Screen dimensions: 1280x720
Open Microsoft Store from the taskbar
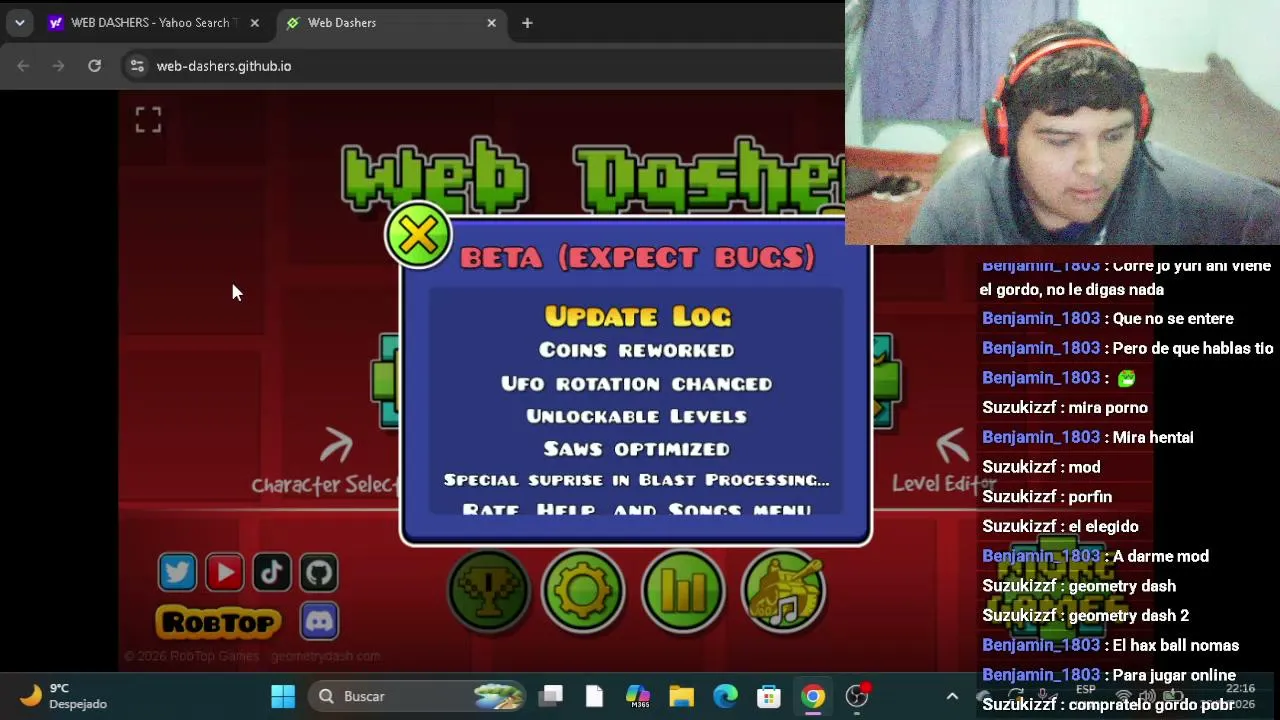(769, 696)
